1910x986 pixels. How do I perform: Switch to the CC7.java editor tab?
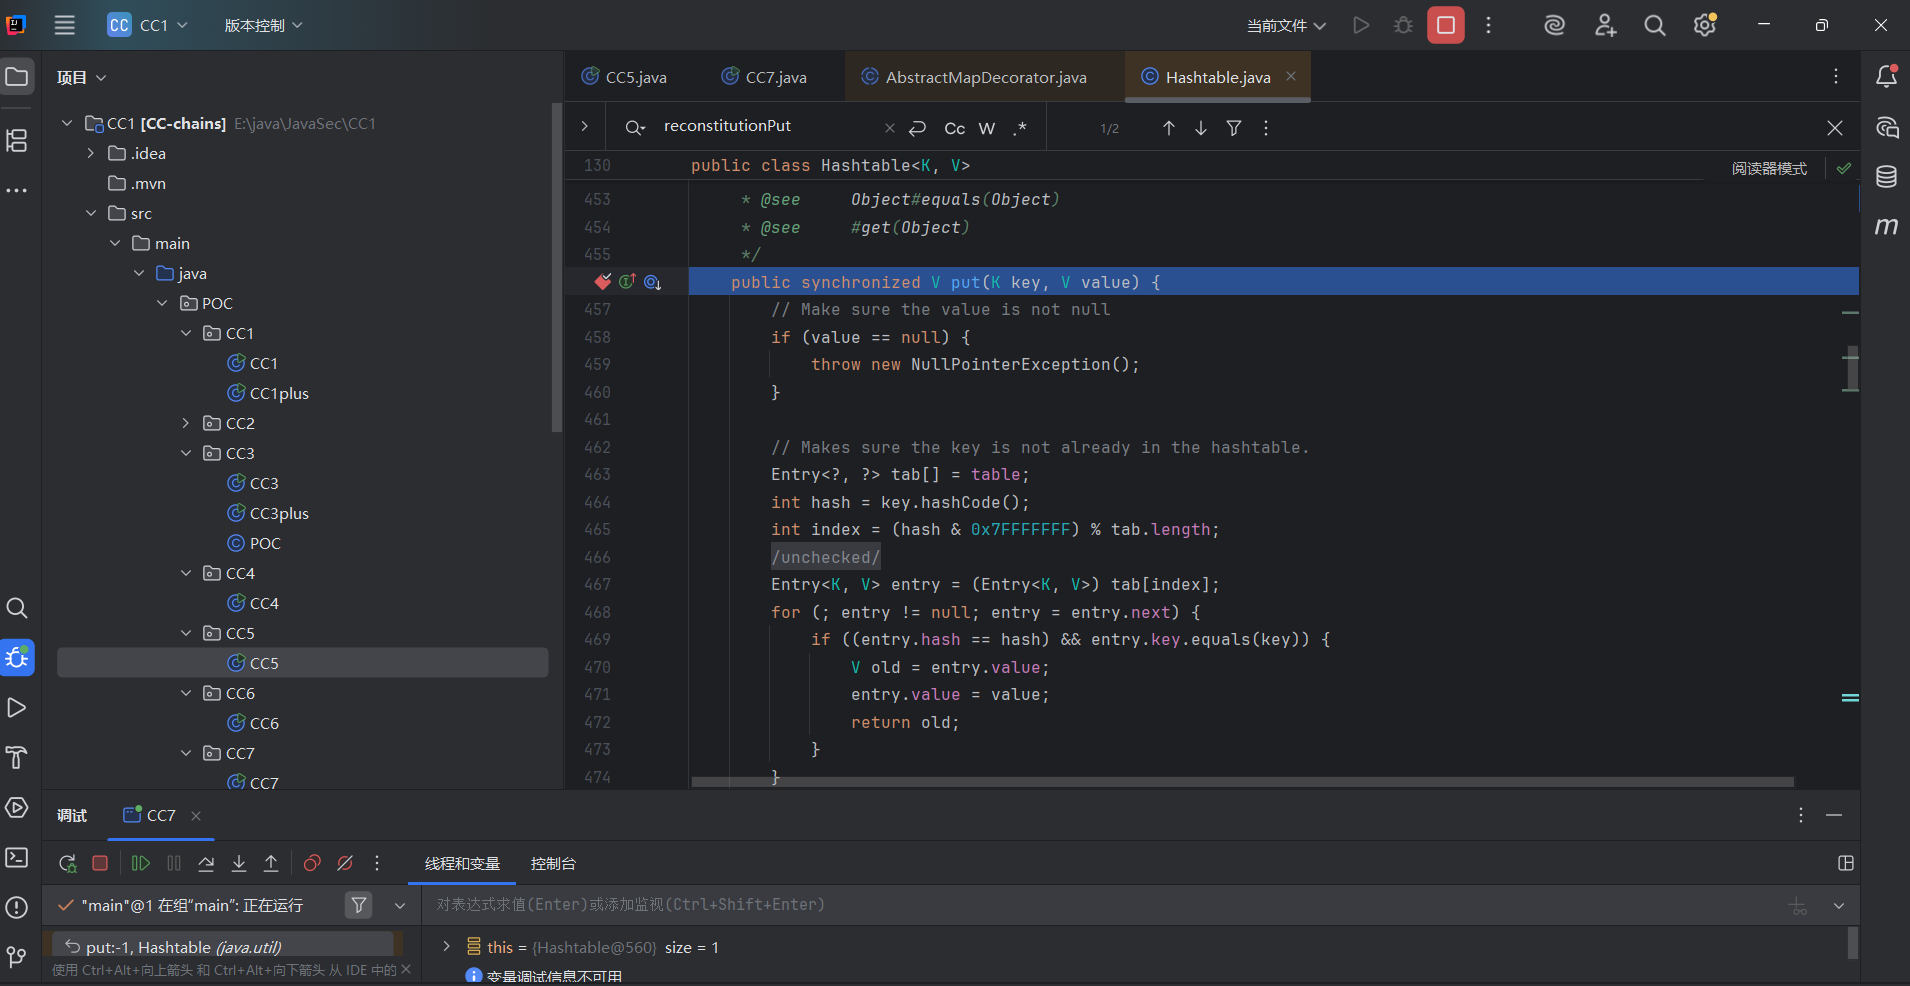click(x=775, y=77)
